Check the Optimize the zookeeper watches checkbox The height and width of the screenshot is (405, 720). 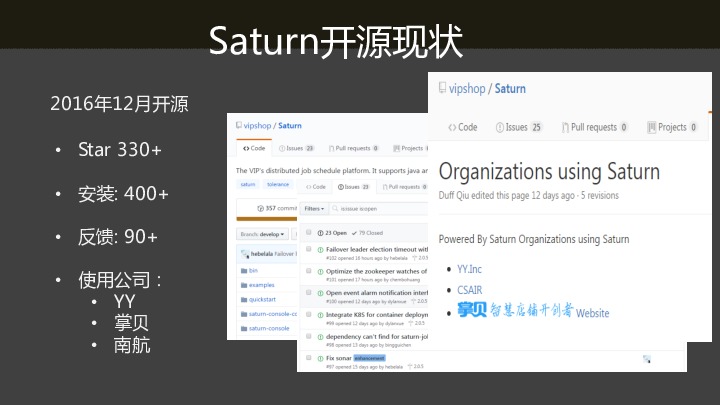pos(309,271)
